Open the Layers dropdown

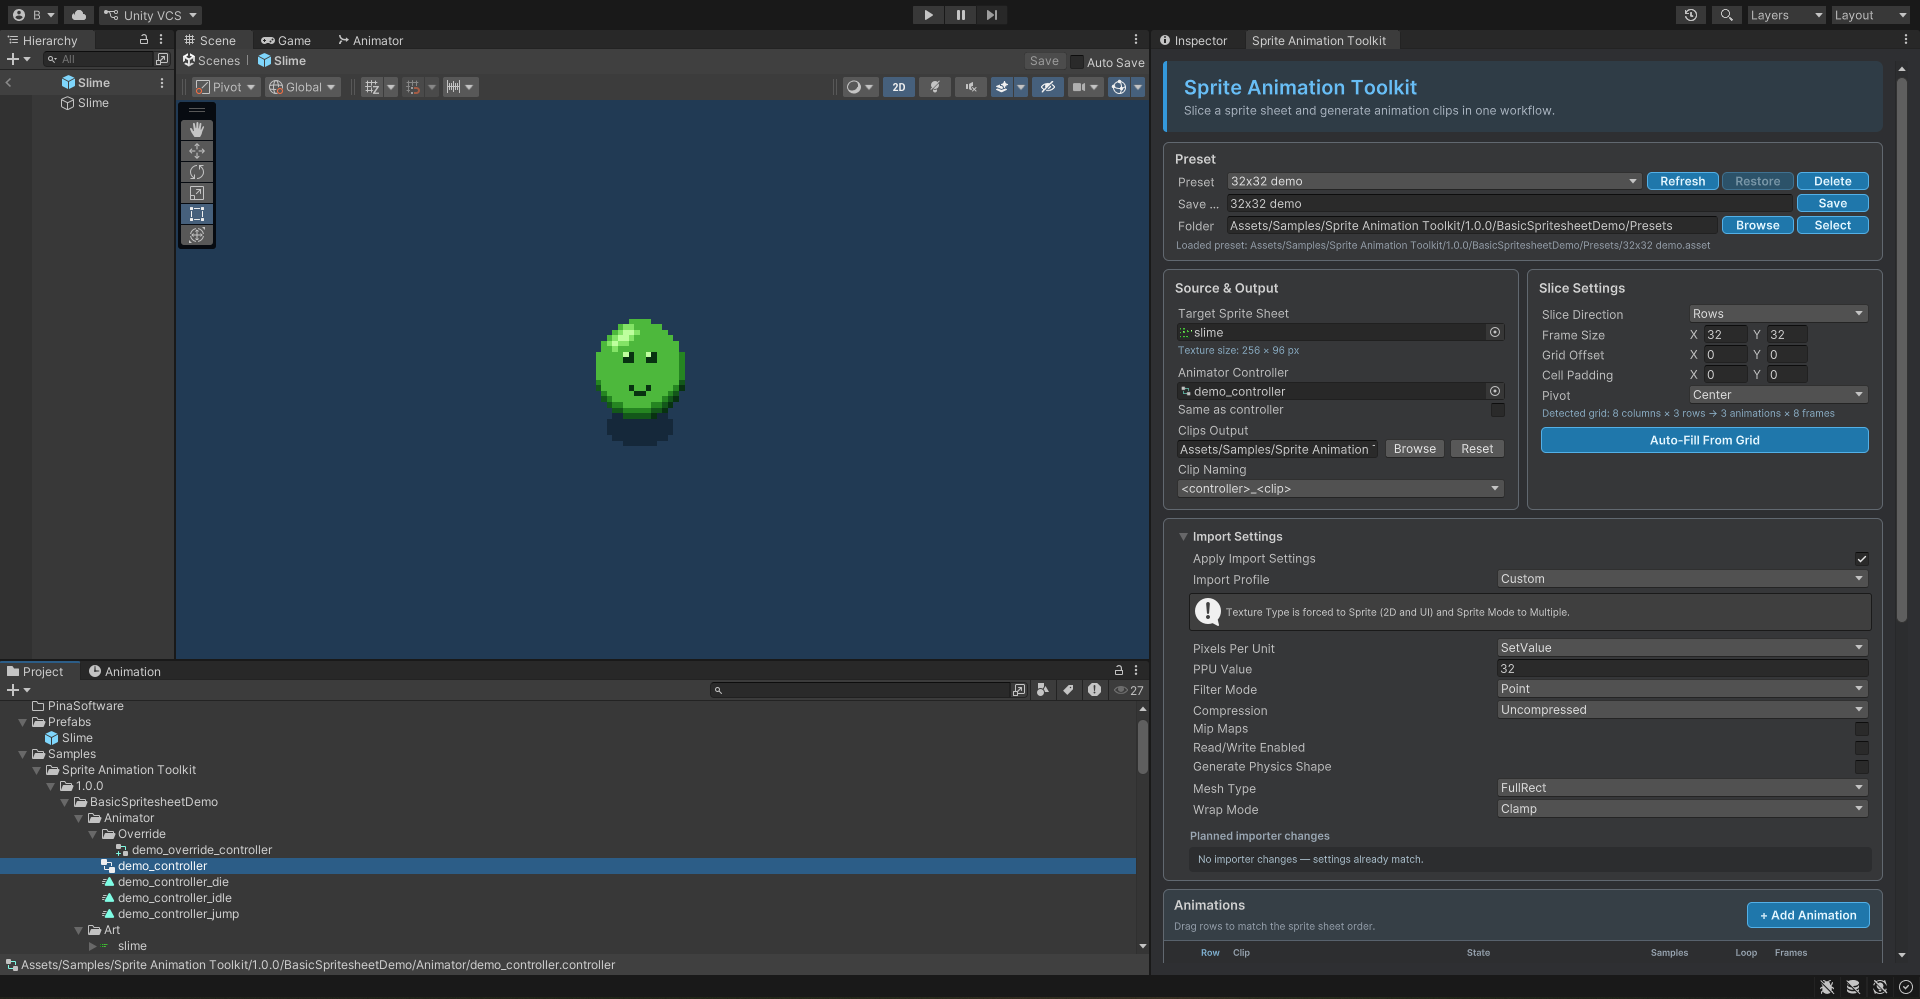point(1786,15)
